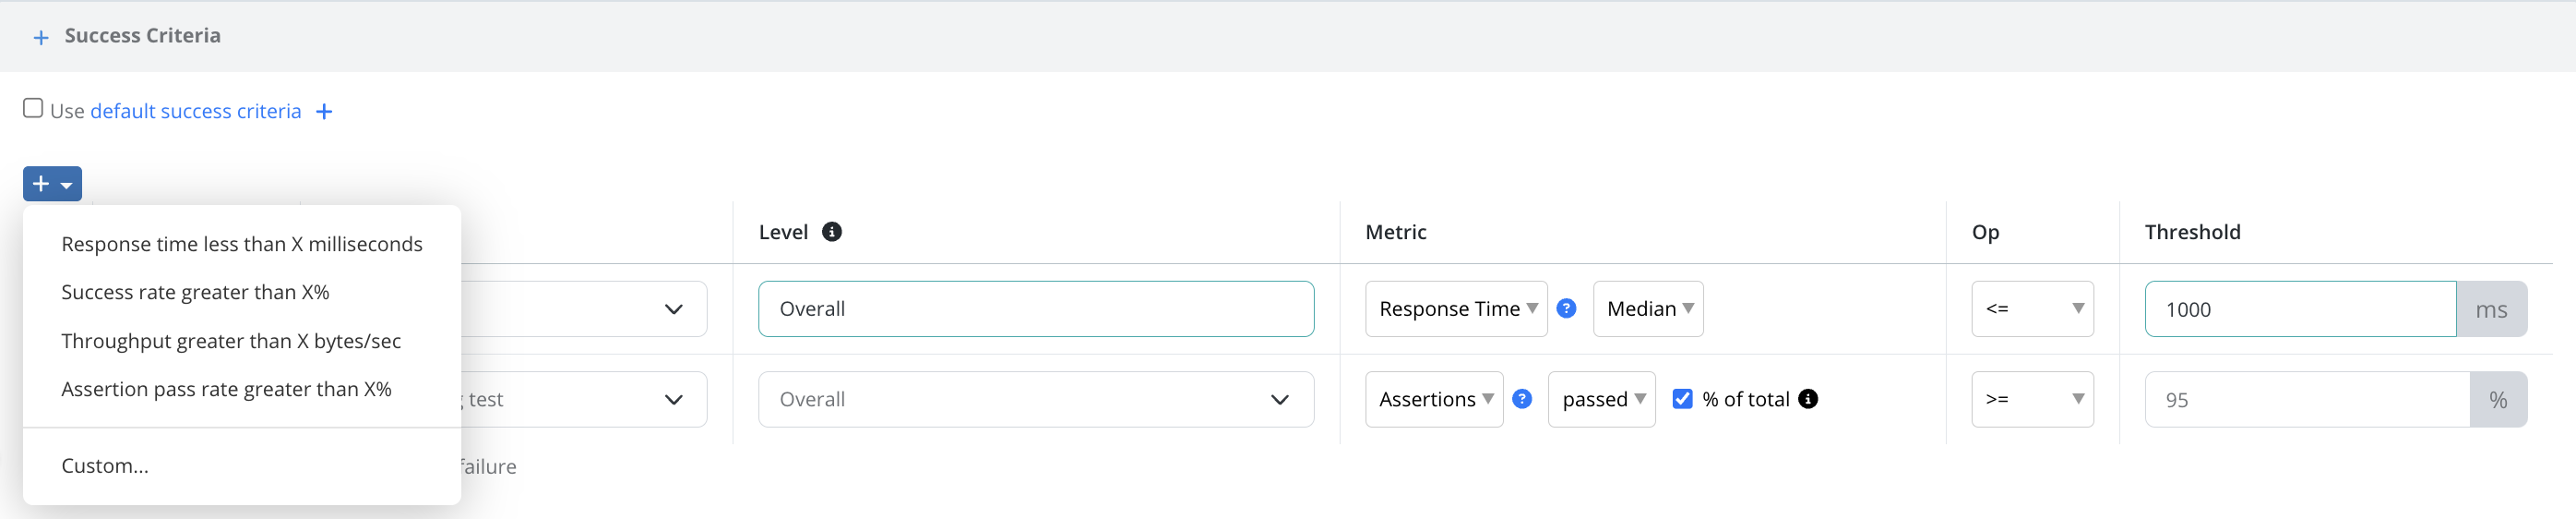Open the passed assertions dropdown
The image size is (2576, 519).
tap(1601, 399)
